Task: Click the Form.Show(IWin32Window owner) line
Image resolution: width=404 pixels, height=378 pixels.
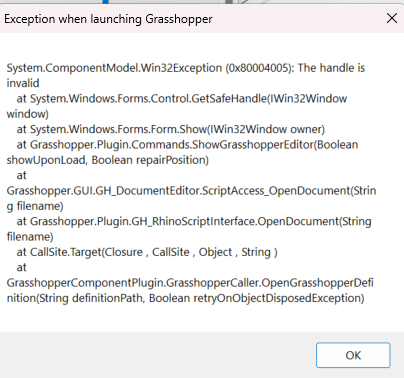Action: [171, 129]
